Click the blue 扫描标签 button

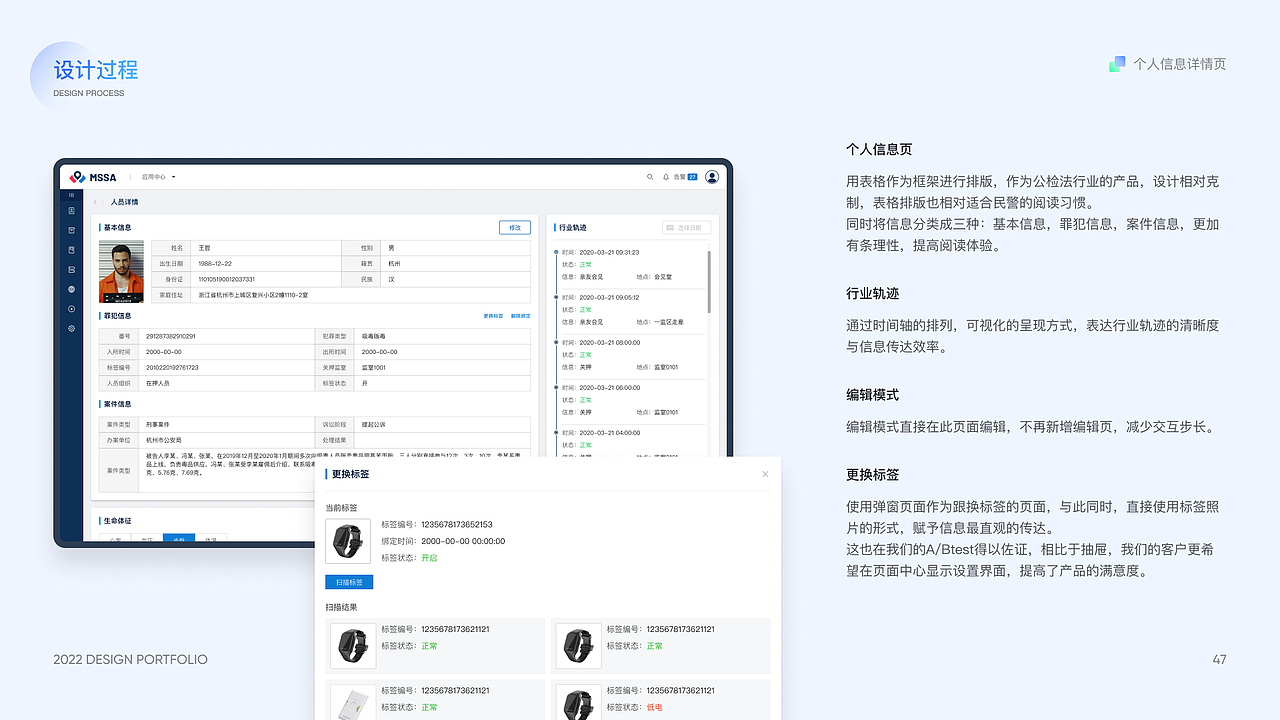(349, 581)
